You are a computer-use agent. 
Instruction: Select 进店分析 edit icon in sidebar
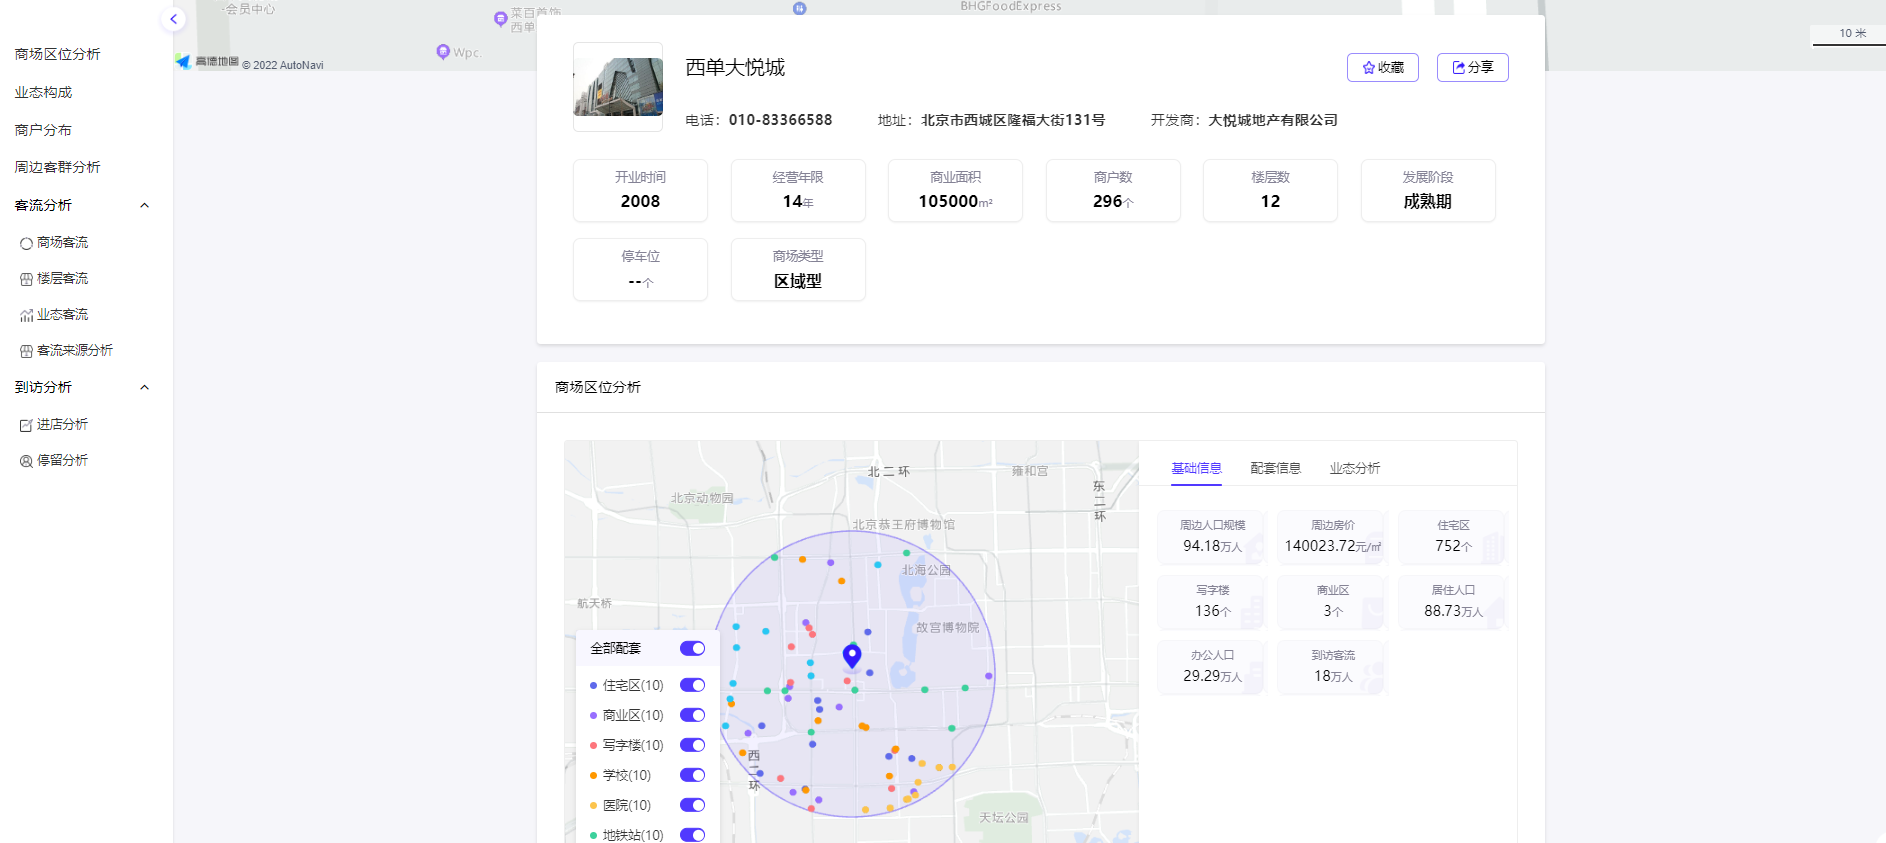[26, 425]
